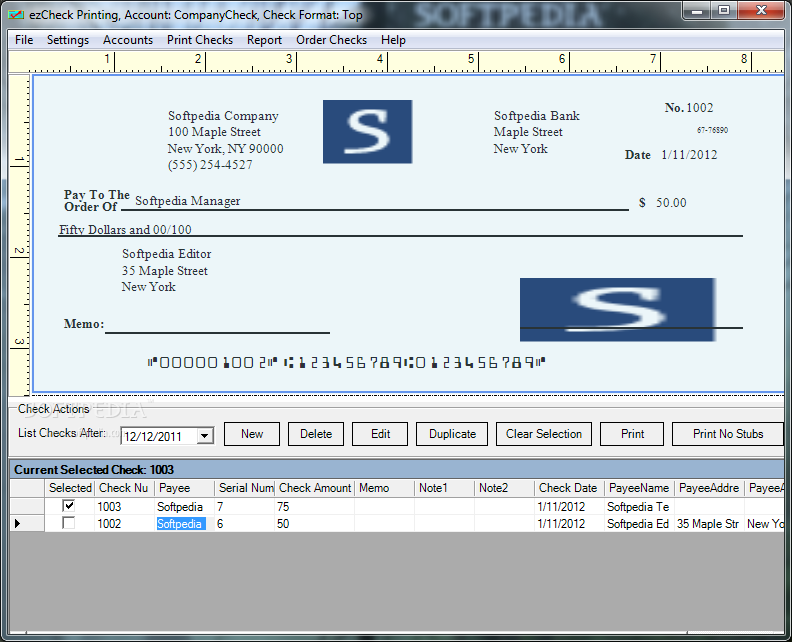Viewport: 792px width, 642px height.
Task: Click serial number cell 7
Action: coord(244,506)
